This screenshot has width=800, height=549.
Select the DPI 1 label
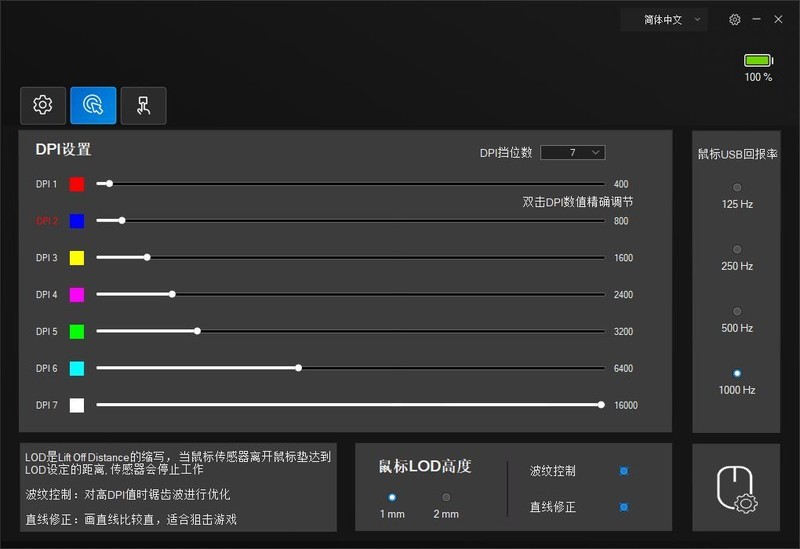pos(46,184)
